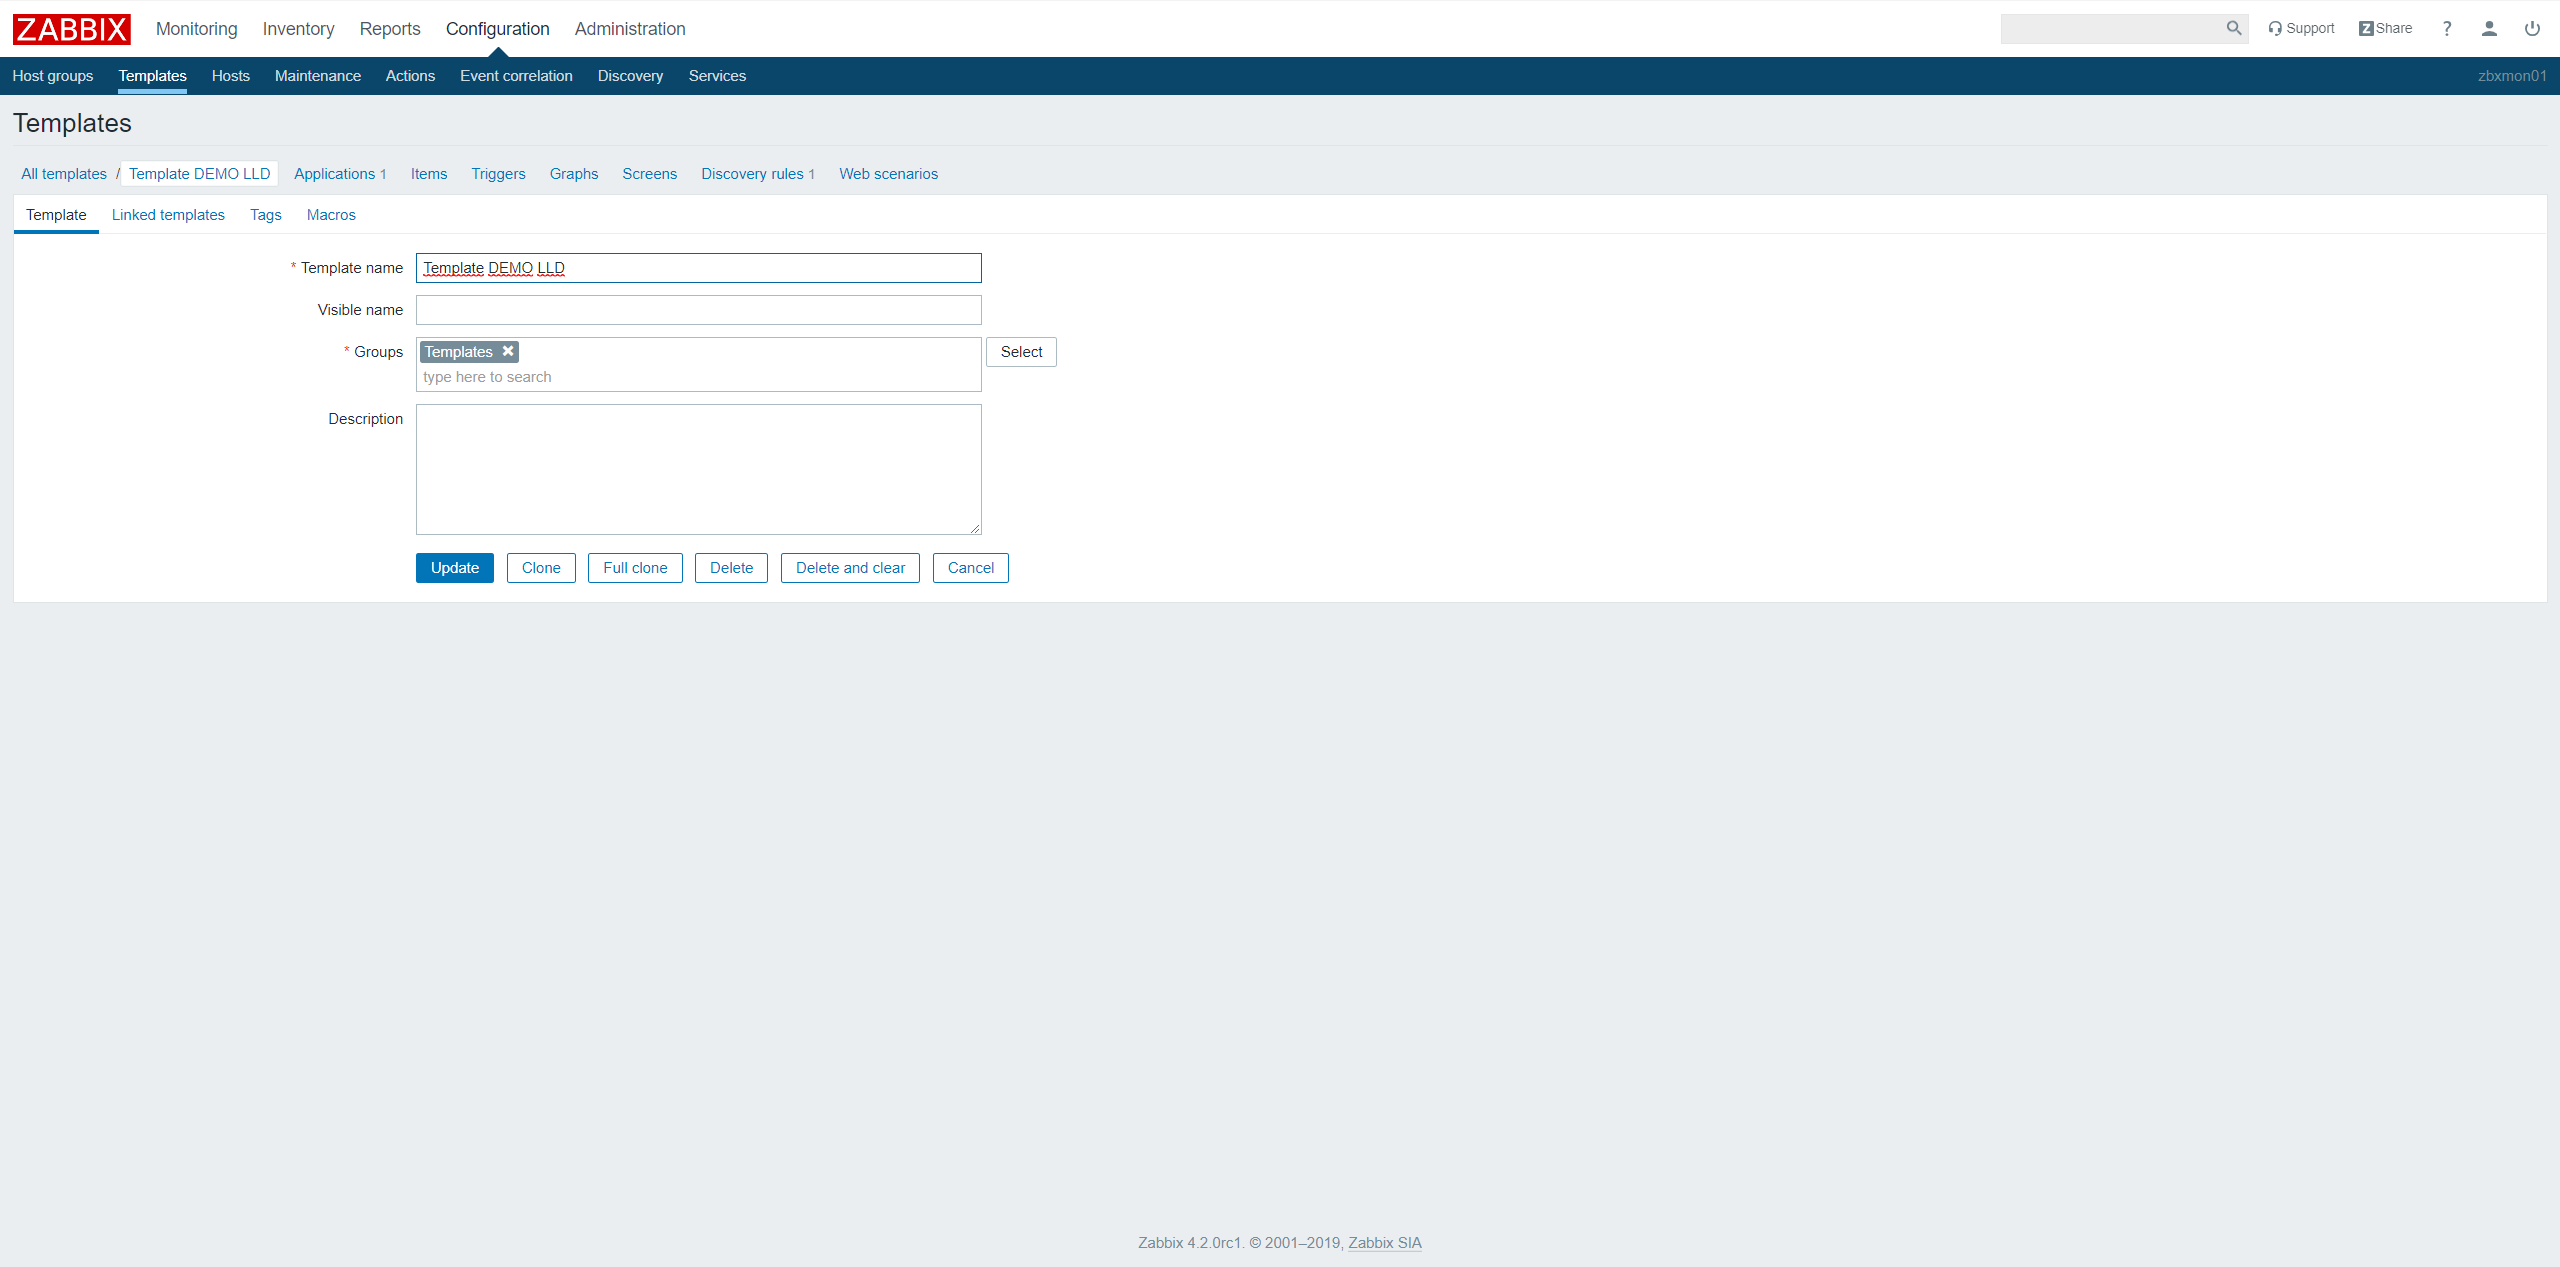Open the user profile icon
This screenshot has height=1267, width=2560.
tap(2489, 28)
